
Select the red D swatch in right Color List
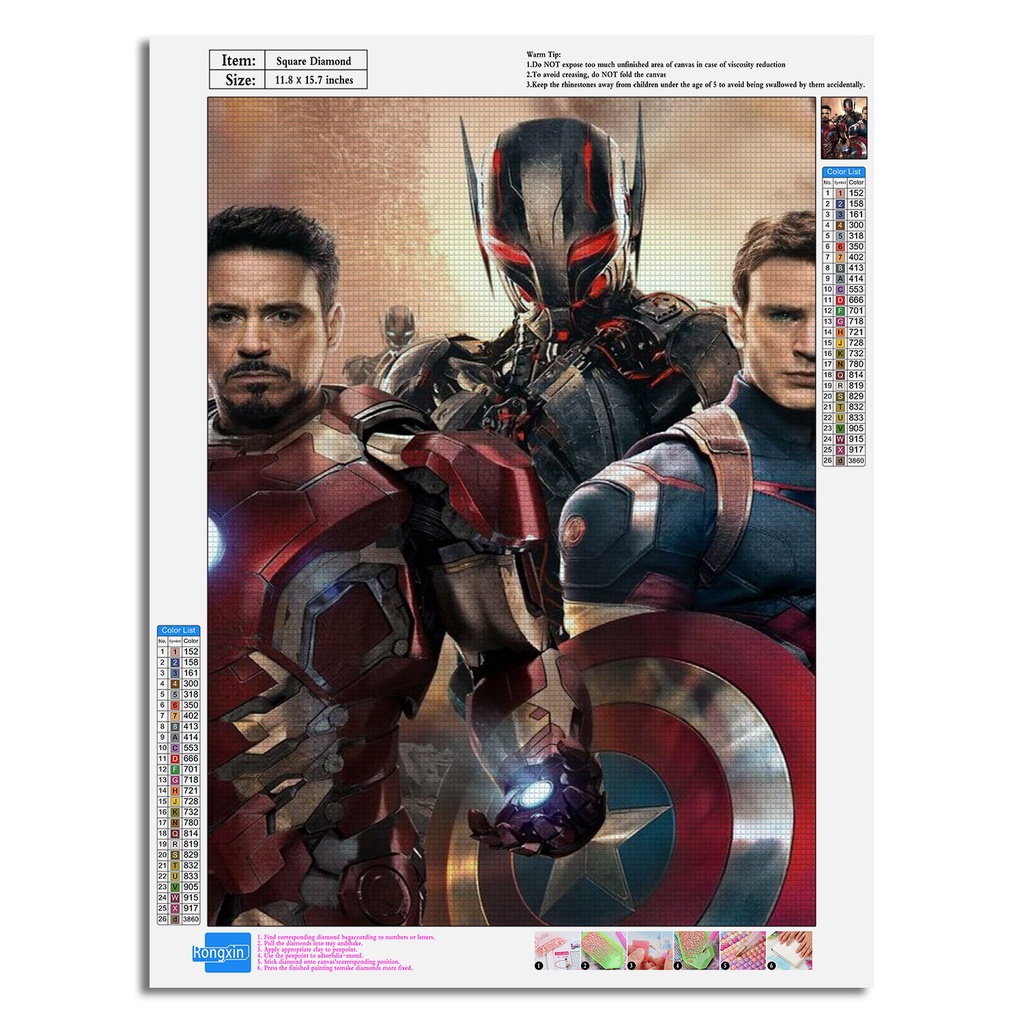pos(840,300)
